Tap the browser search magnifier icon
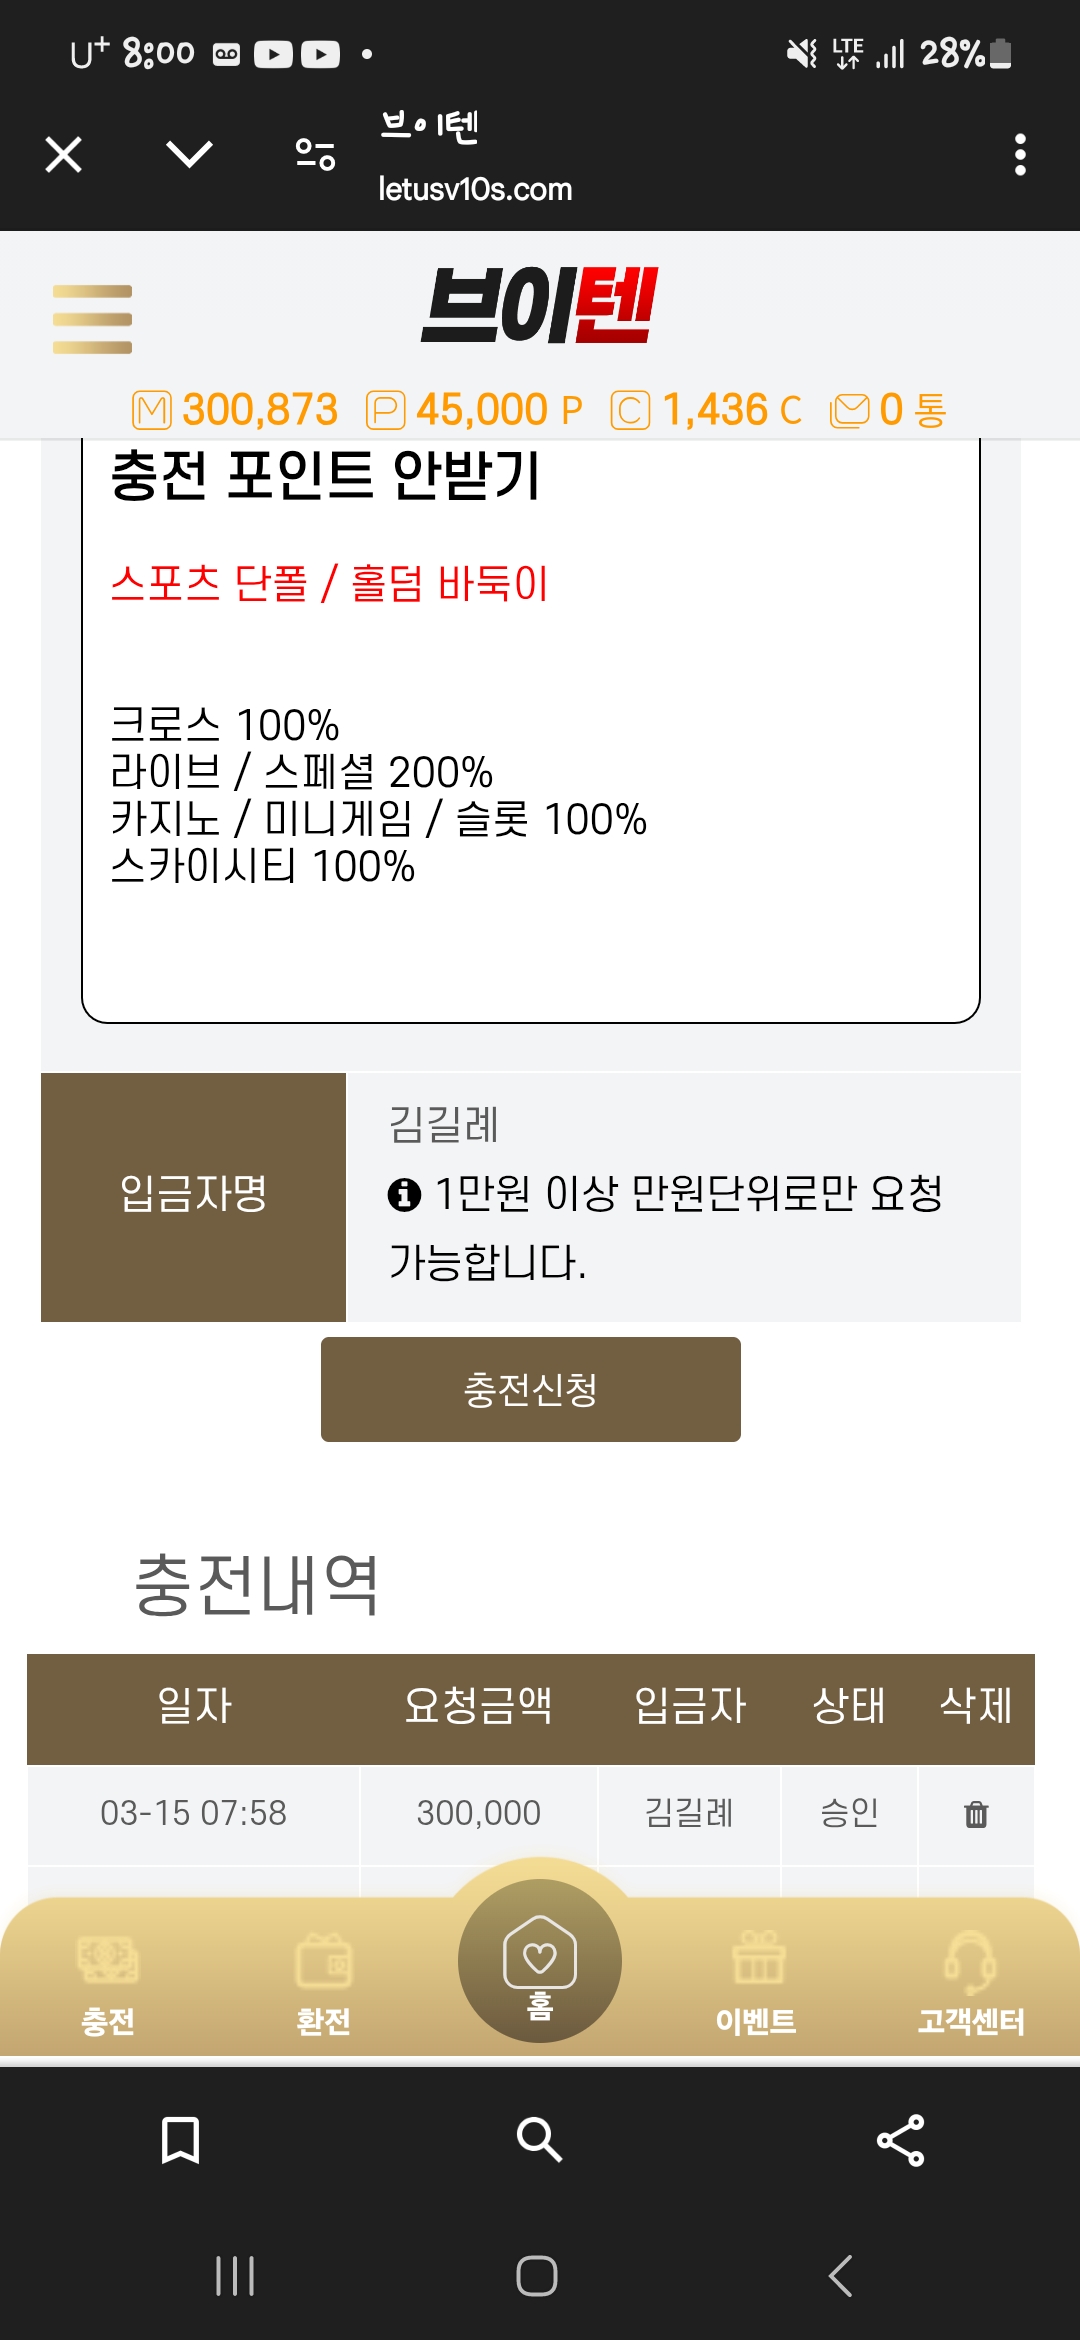 (x=539, y=2140)
